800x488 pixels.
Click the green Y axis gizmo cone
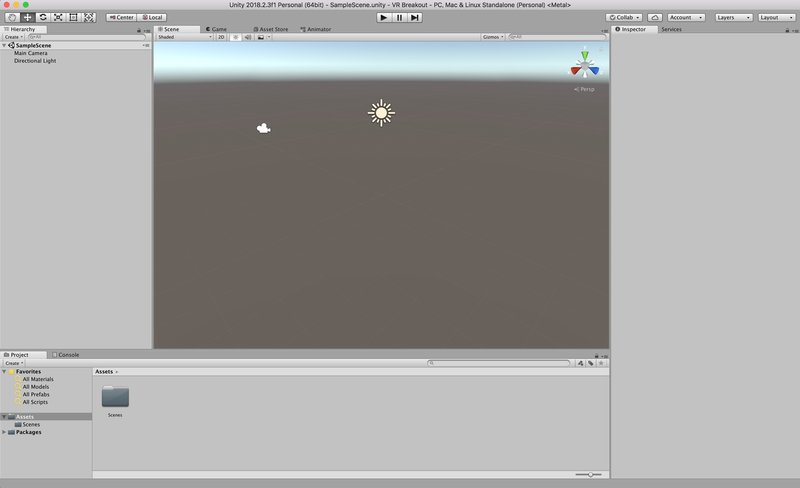[585, 54]
